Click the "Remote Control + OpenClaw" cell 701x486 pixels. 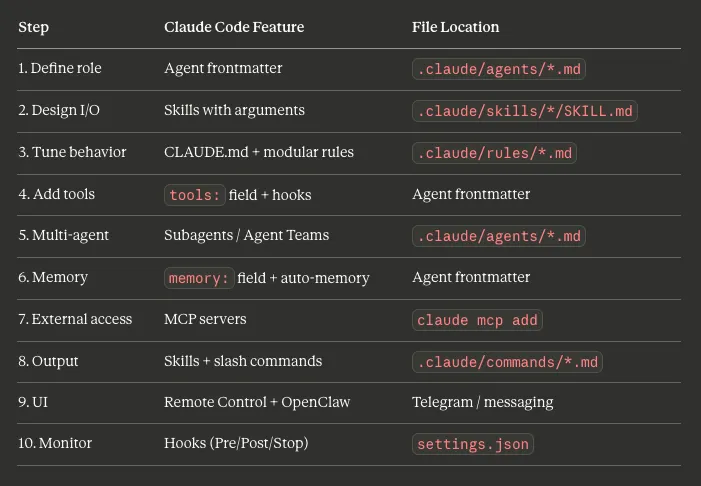[257, 402]
